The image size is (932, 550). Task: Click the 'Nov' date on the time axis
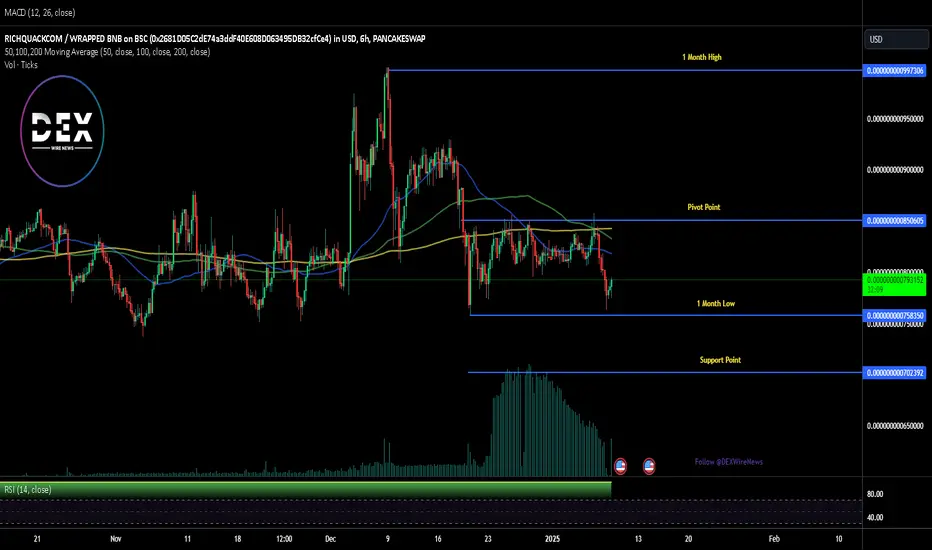[x=116, y=539]
